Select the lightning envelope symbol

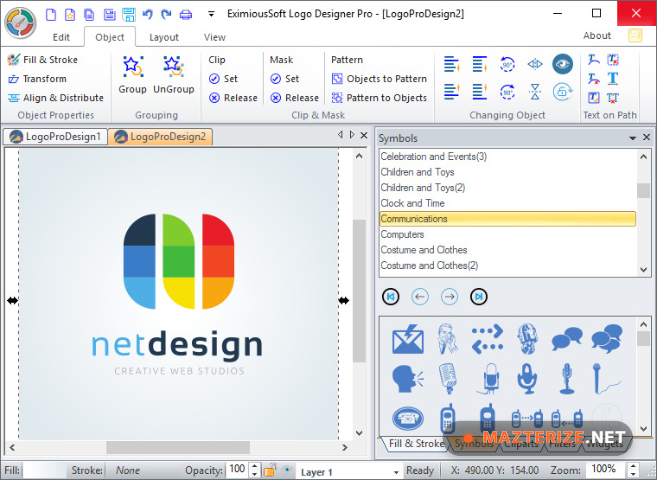[408, 339]
